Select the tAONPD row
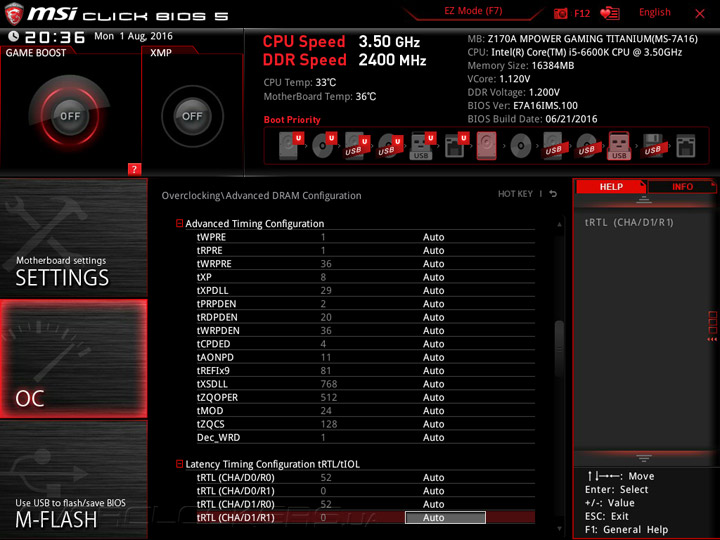Image resolution: width=720 pixels, height=540 pixels. click(366, 357)
